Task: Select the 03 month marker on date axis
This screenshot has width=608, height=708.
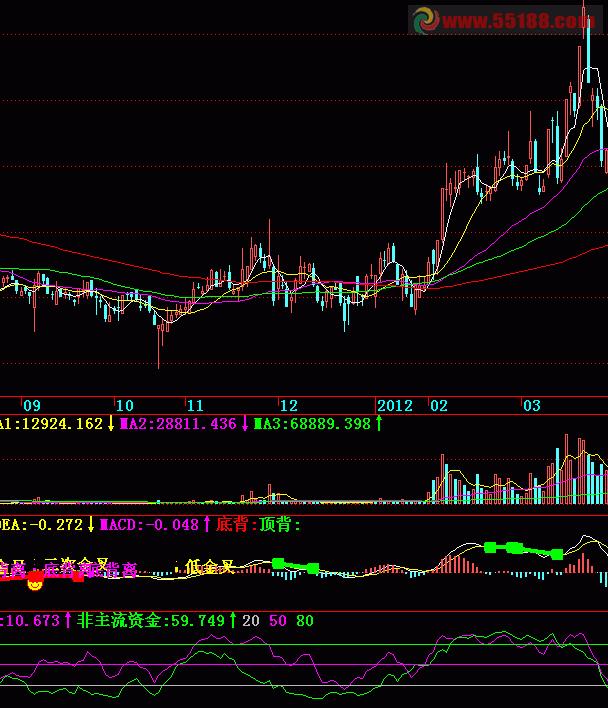Action: tap(532, 405)
